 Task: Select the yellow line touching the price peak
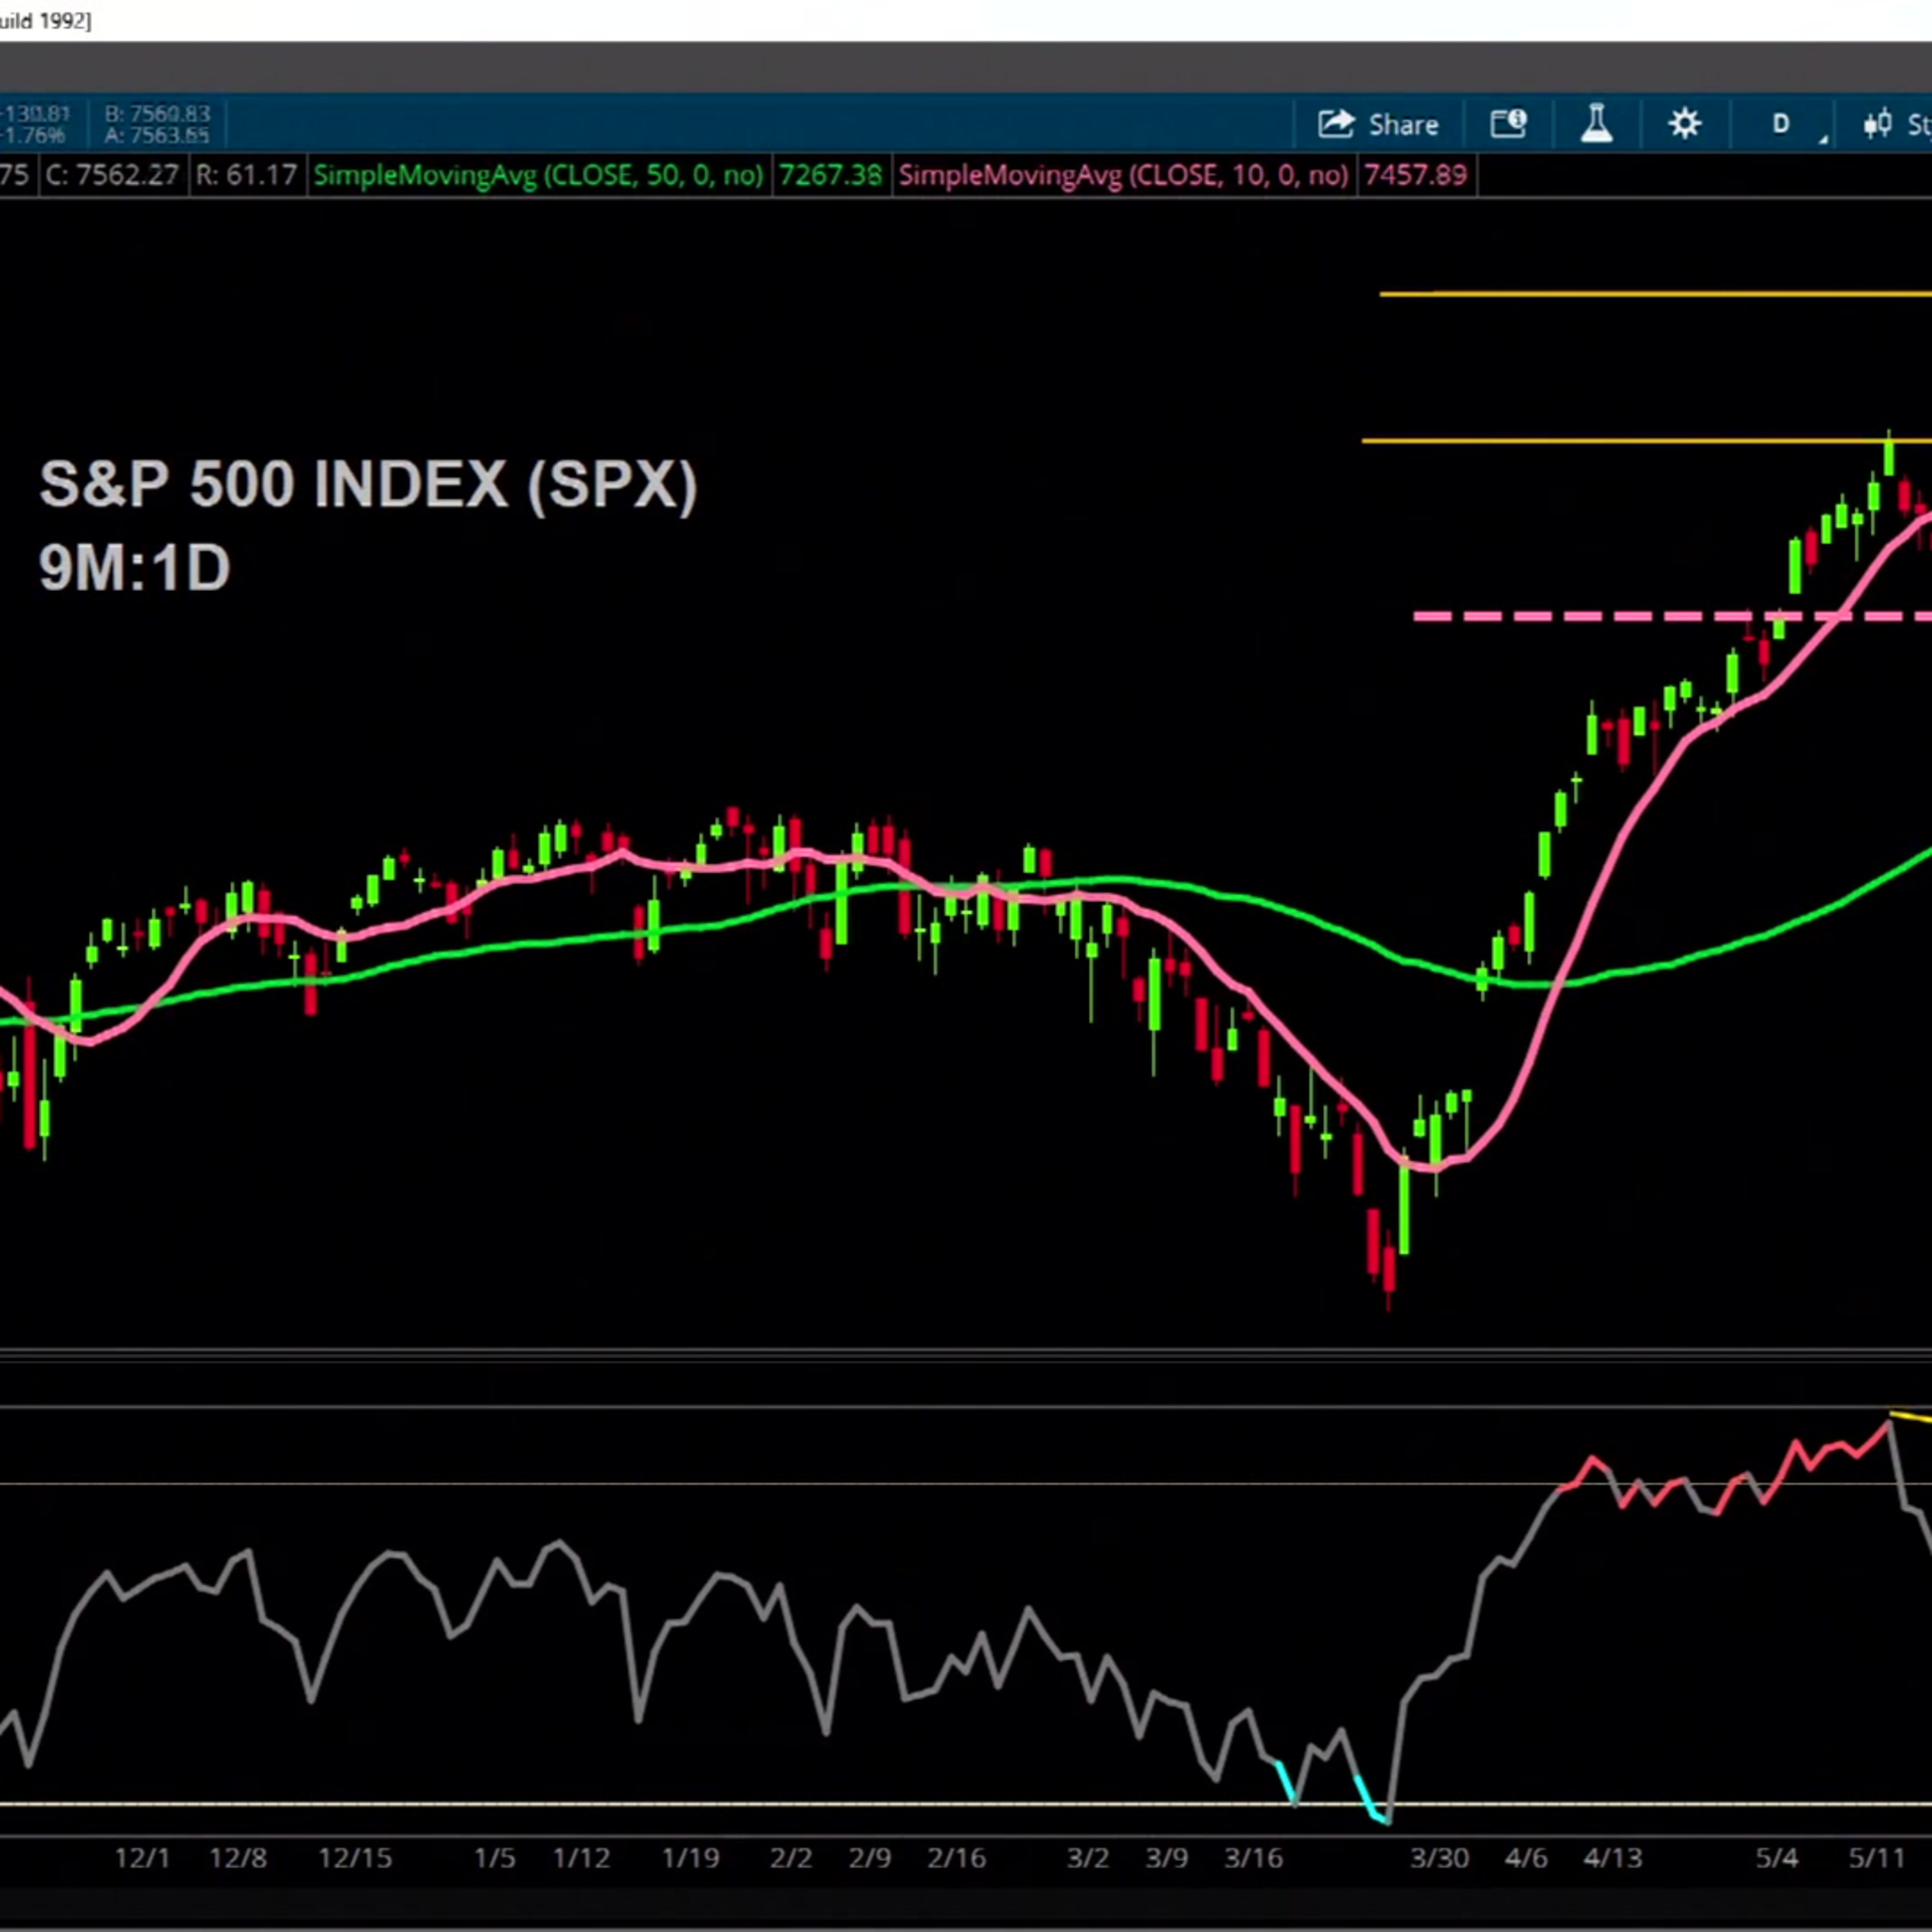coord(1646,440)
